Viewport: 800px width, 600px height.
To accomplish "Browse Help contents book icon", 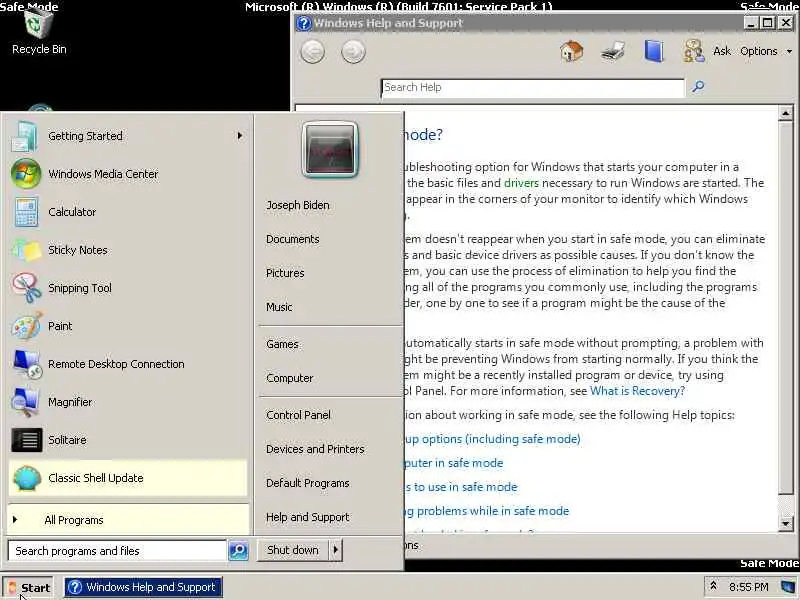I will (x=654, y=51).
